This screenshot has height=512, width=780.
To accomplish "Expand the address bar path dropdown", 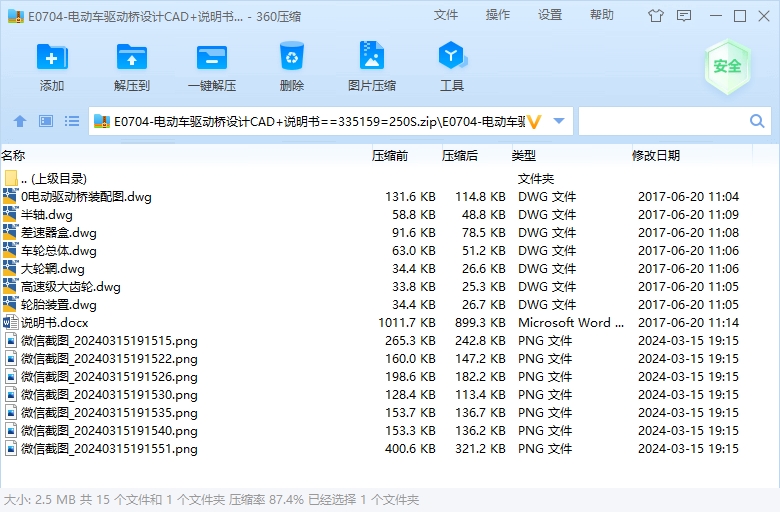I will coord(559,121).
